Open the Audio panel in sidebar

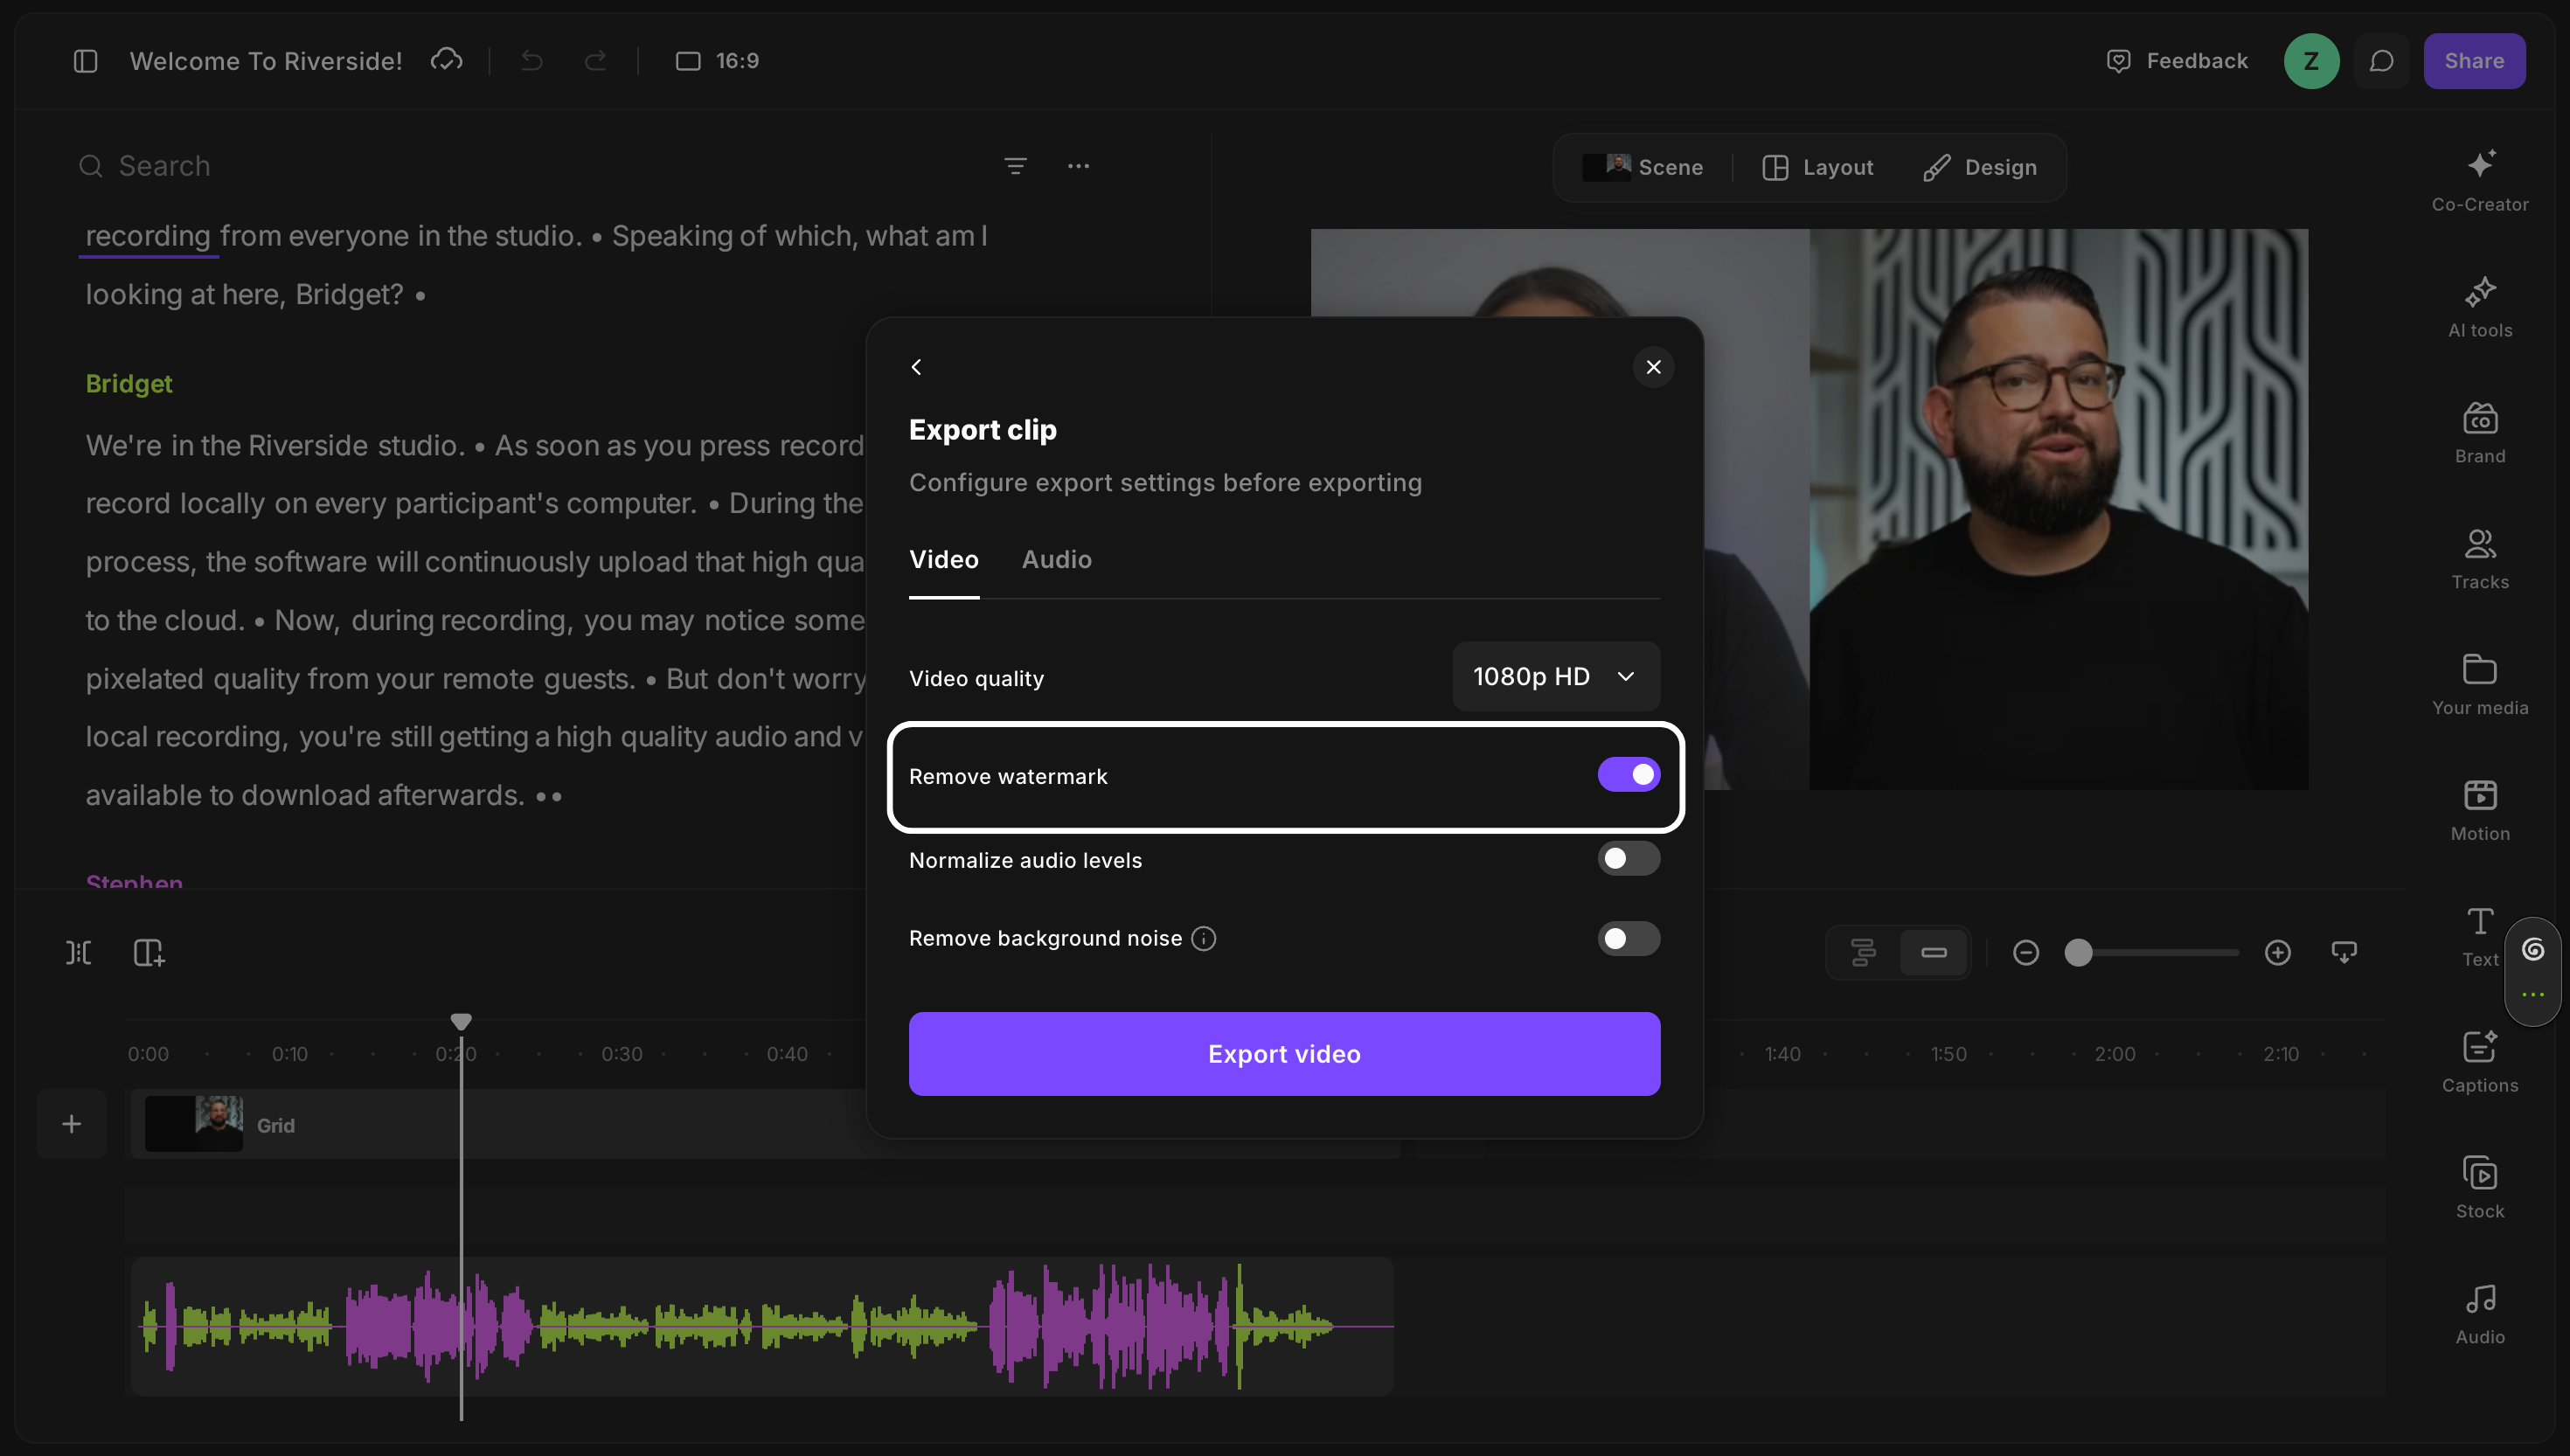point(2480,1315)
